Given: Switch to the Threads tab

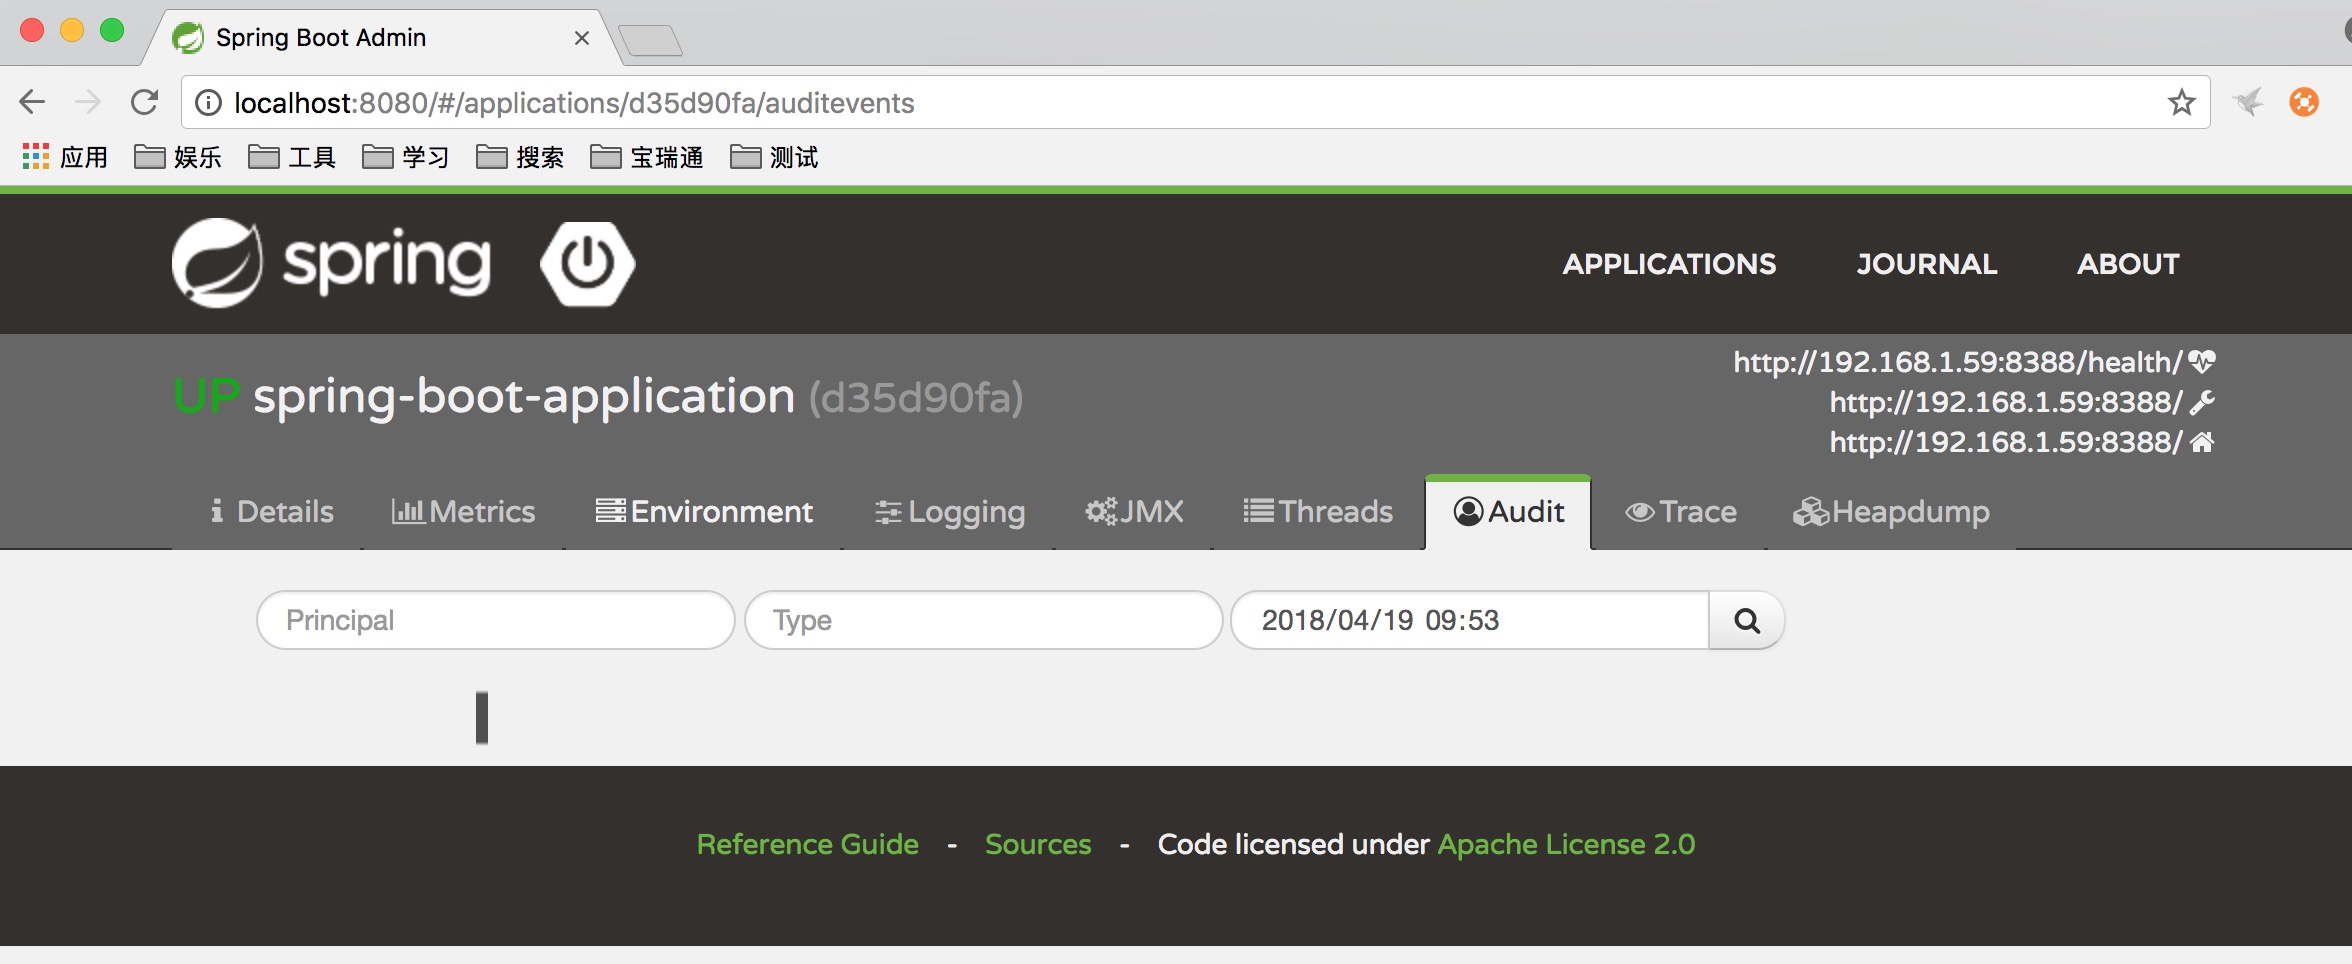Looking at the screenshot, I should pyautogui.click(x=1318, y=512).
